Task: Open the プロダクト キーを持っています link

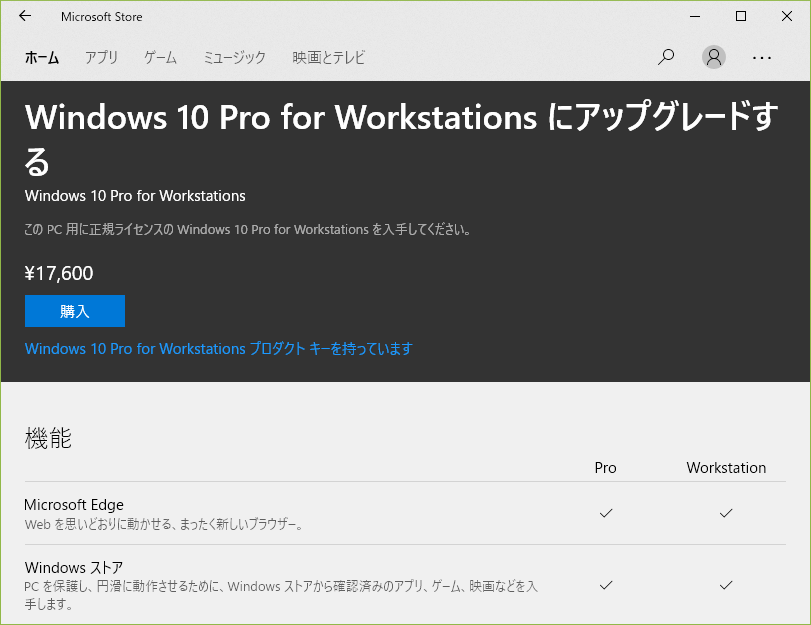Action: pos(219,349)
